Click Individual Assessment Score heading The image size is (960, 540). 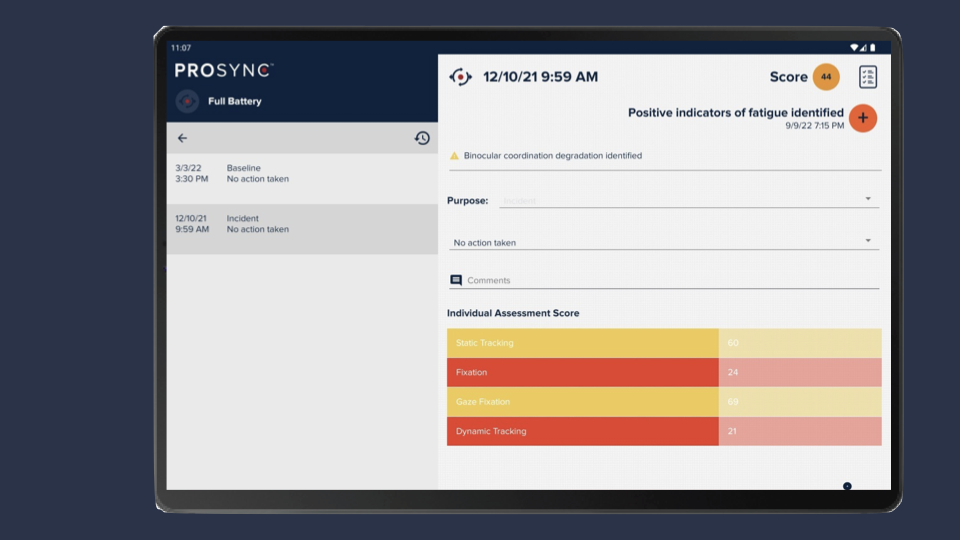pyautogui.click(x=513, y=313)
